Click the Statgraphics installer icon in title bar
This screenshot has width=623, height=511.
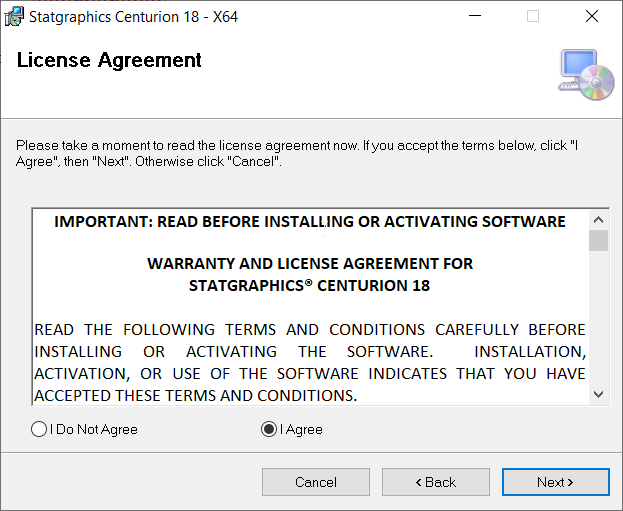14,17
